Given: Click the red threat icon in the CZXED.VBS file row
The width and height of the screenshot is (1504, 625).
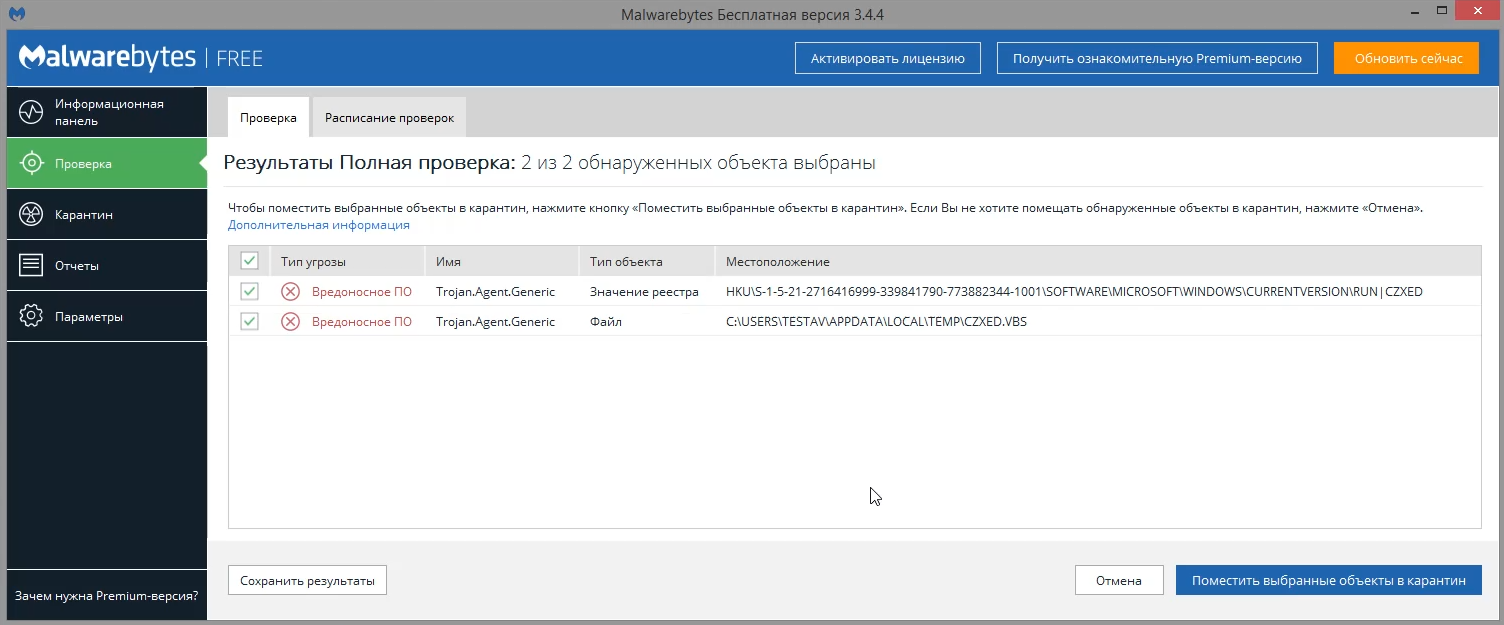Looking at the screenshot, I should [x=290, y=321].
